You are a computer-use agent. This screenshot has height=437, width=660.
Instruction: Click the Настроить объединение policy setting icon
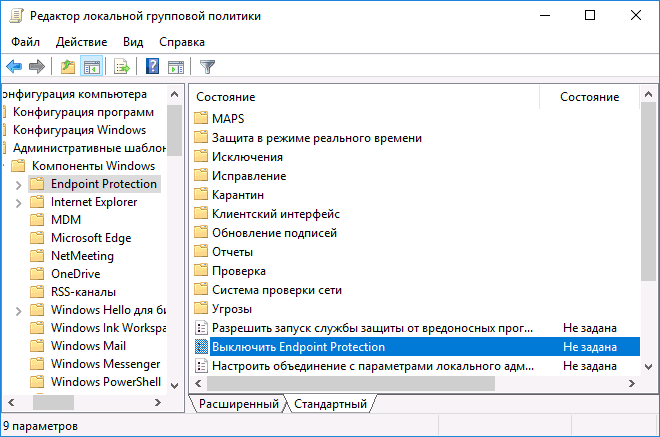coord(202,366)
